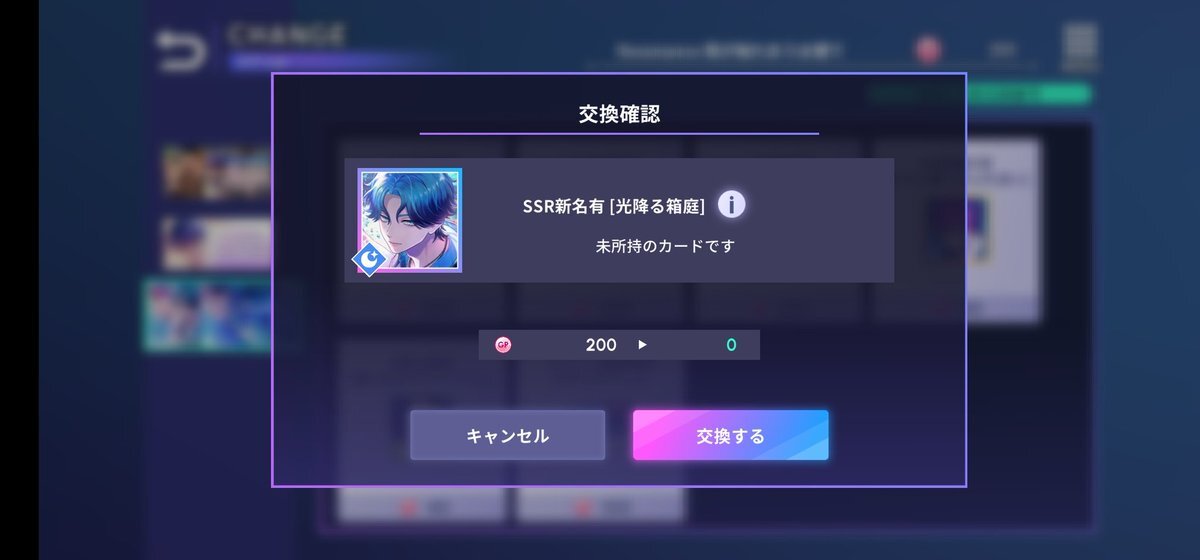Tap the 交換確認 dialog title
The image size is (1200, 560).
(x=619, y=114)
